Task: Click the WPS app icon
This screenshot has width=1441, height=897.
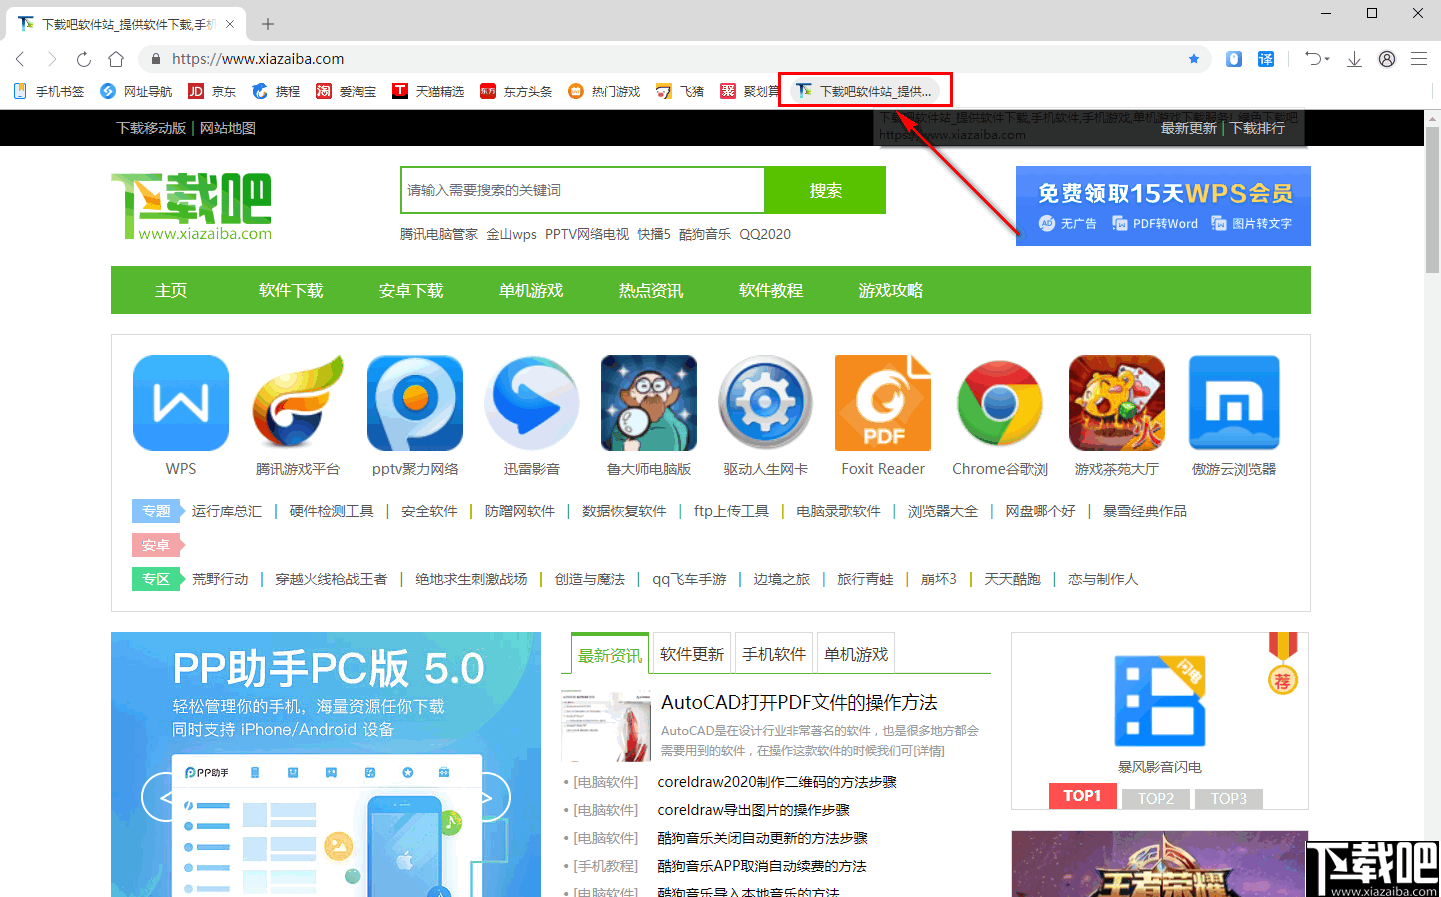Action: coord(181,403)
